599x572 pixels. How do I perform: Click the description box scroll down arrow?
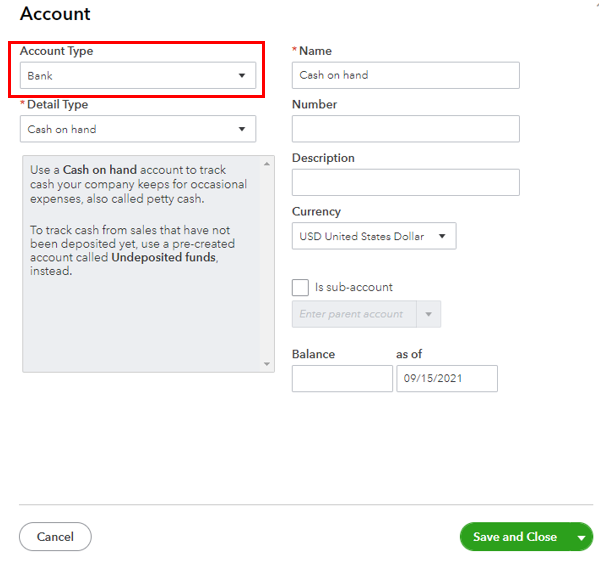point(267,364)
